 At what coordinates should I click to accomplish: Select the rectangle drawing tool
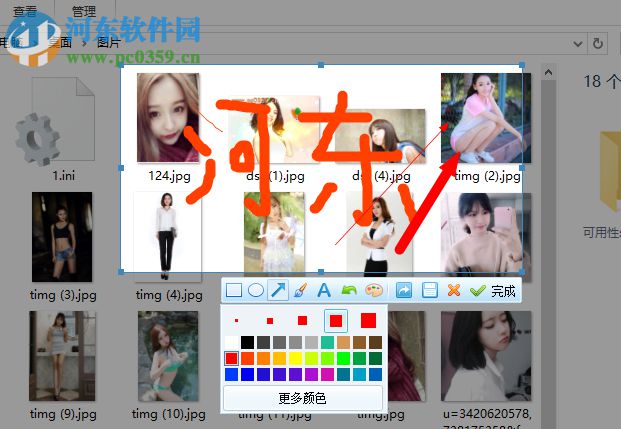234,290
